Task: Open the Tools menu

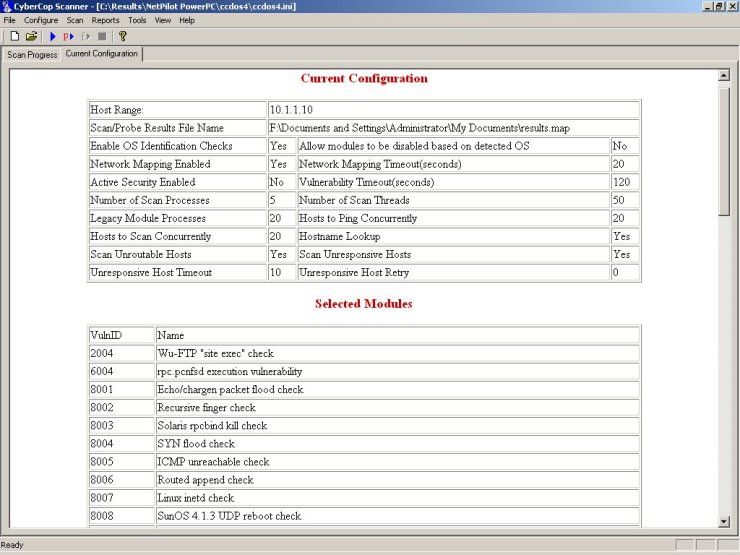Action: click(137, 20)
